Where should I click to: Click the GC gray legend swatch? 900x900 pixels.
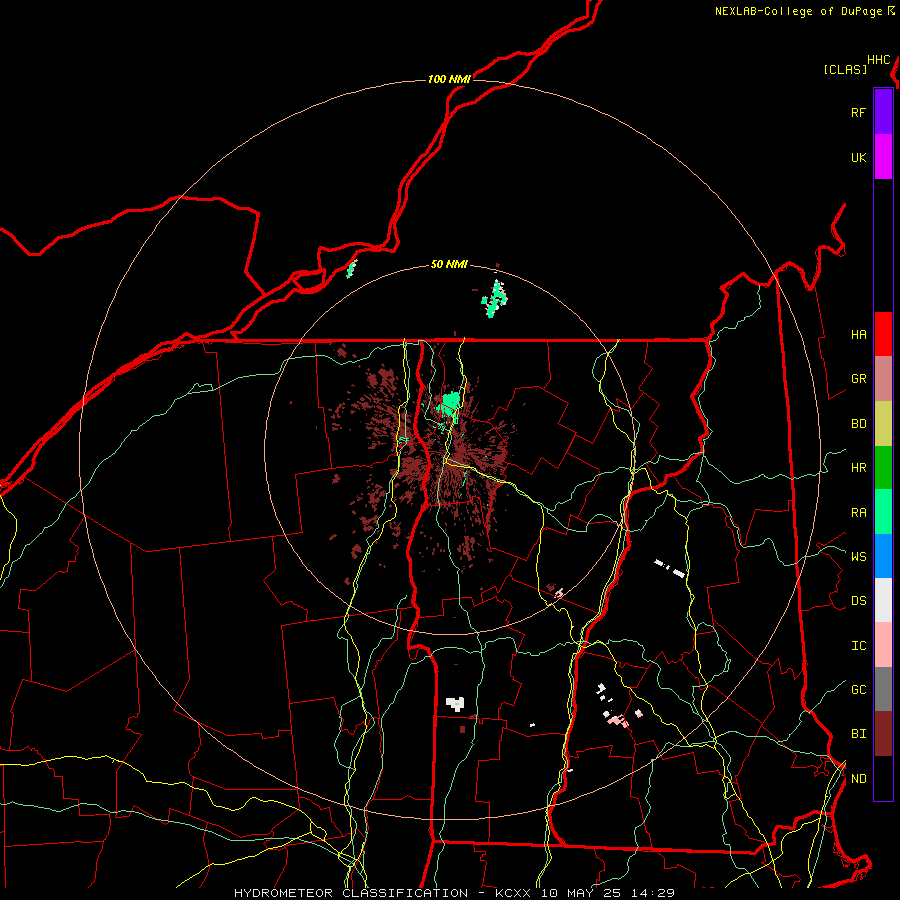click(x=883, y=689)
